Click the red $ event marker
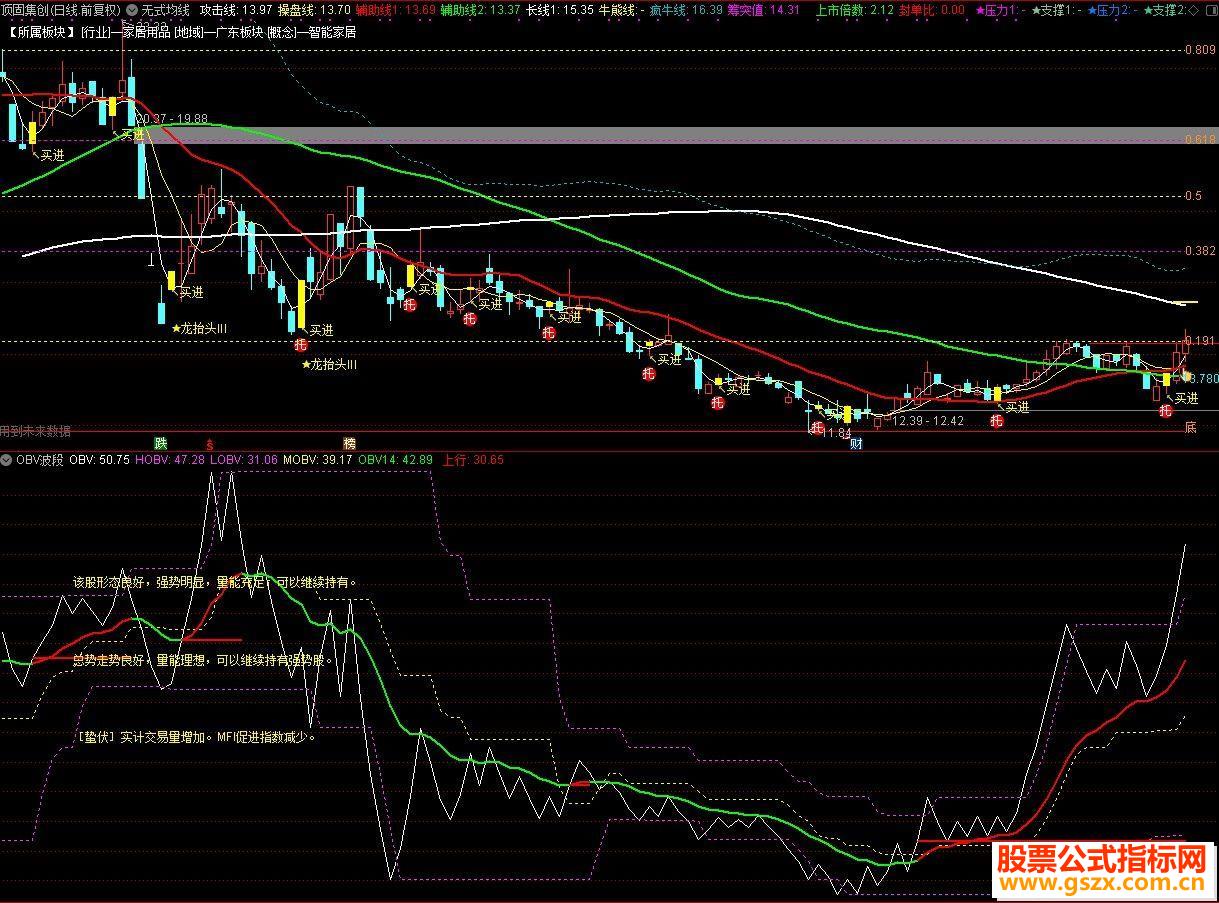 click(209, 442)
